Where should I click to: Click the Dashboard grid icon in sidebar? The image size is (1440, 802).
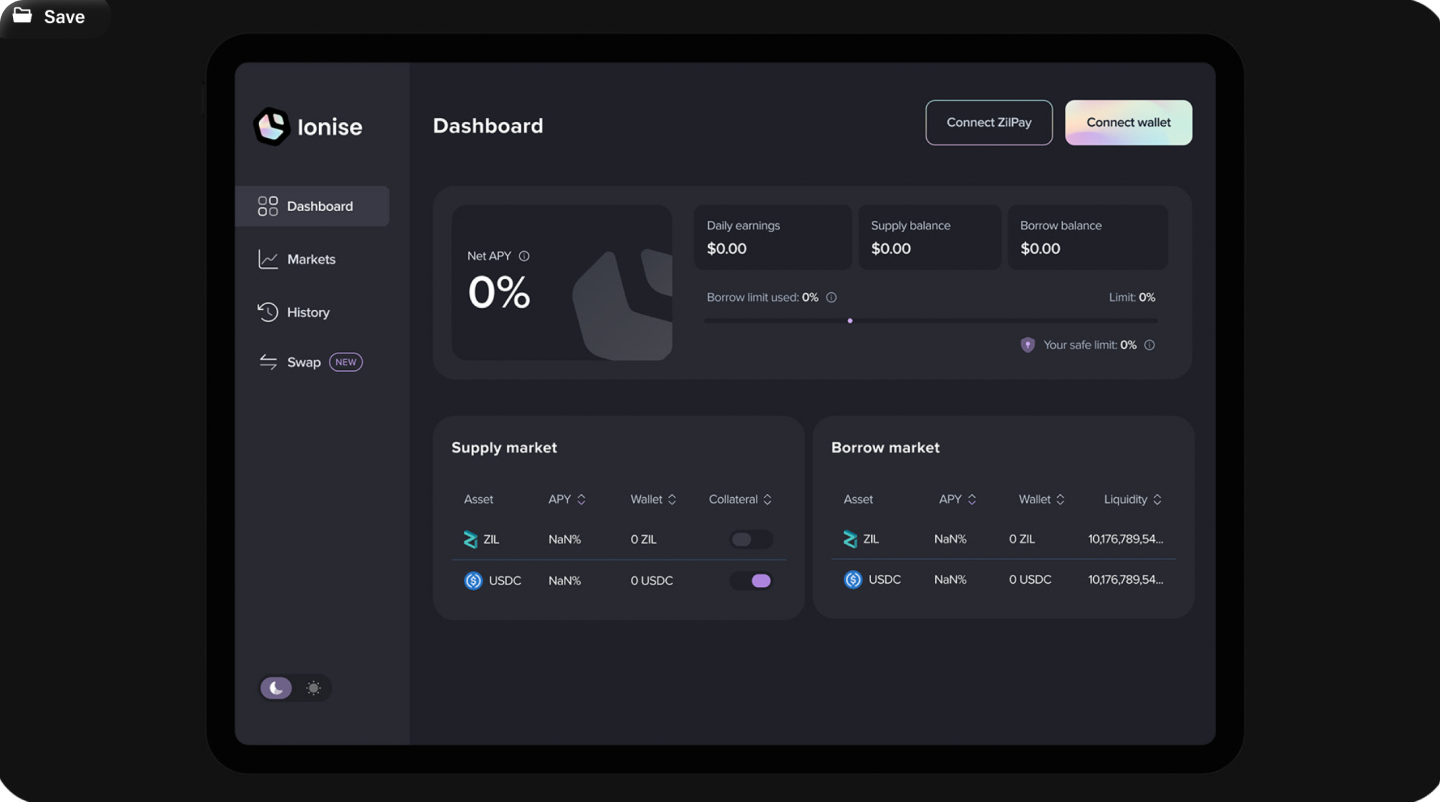(268, 206)
